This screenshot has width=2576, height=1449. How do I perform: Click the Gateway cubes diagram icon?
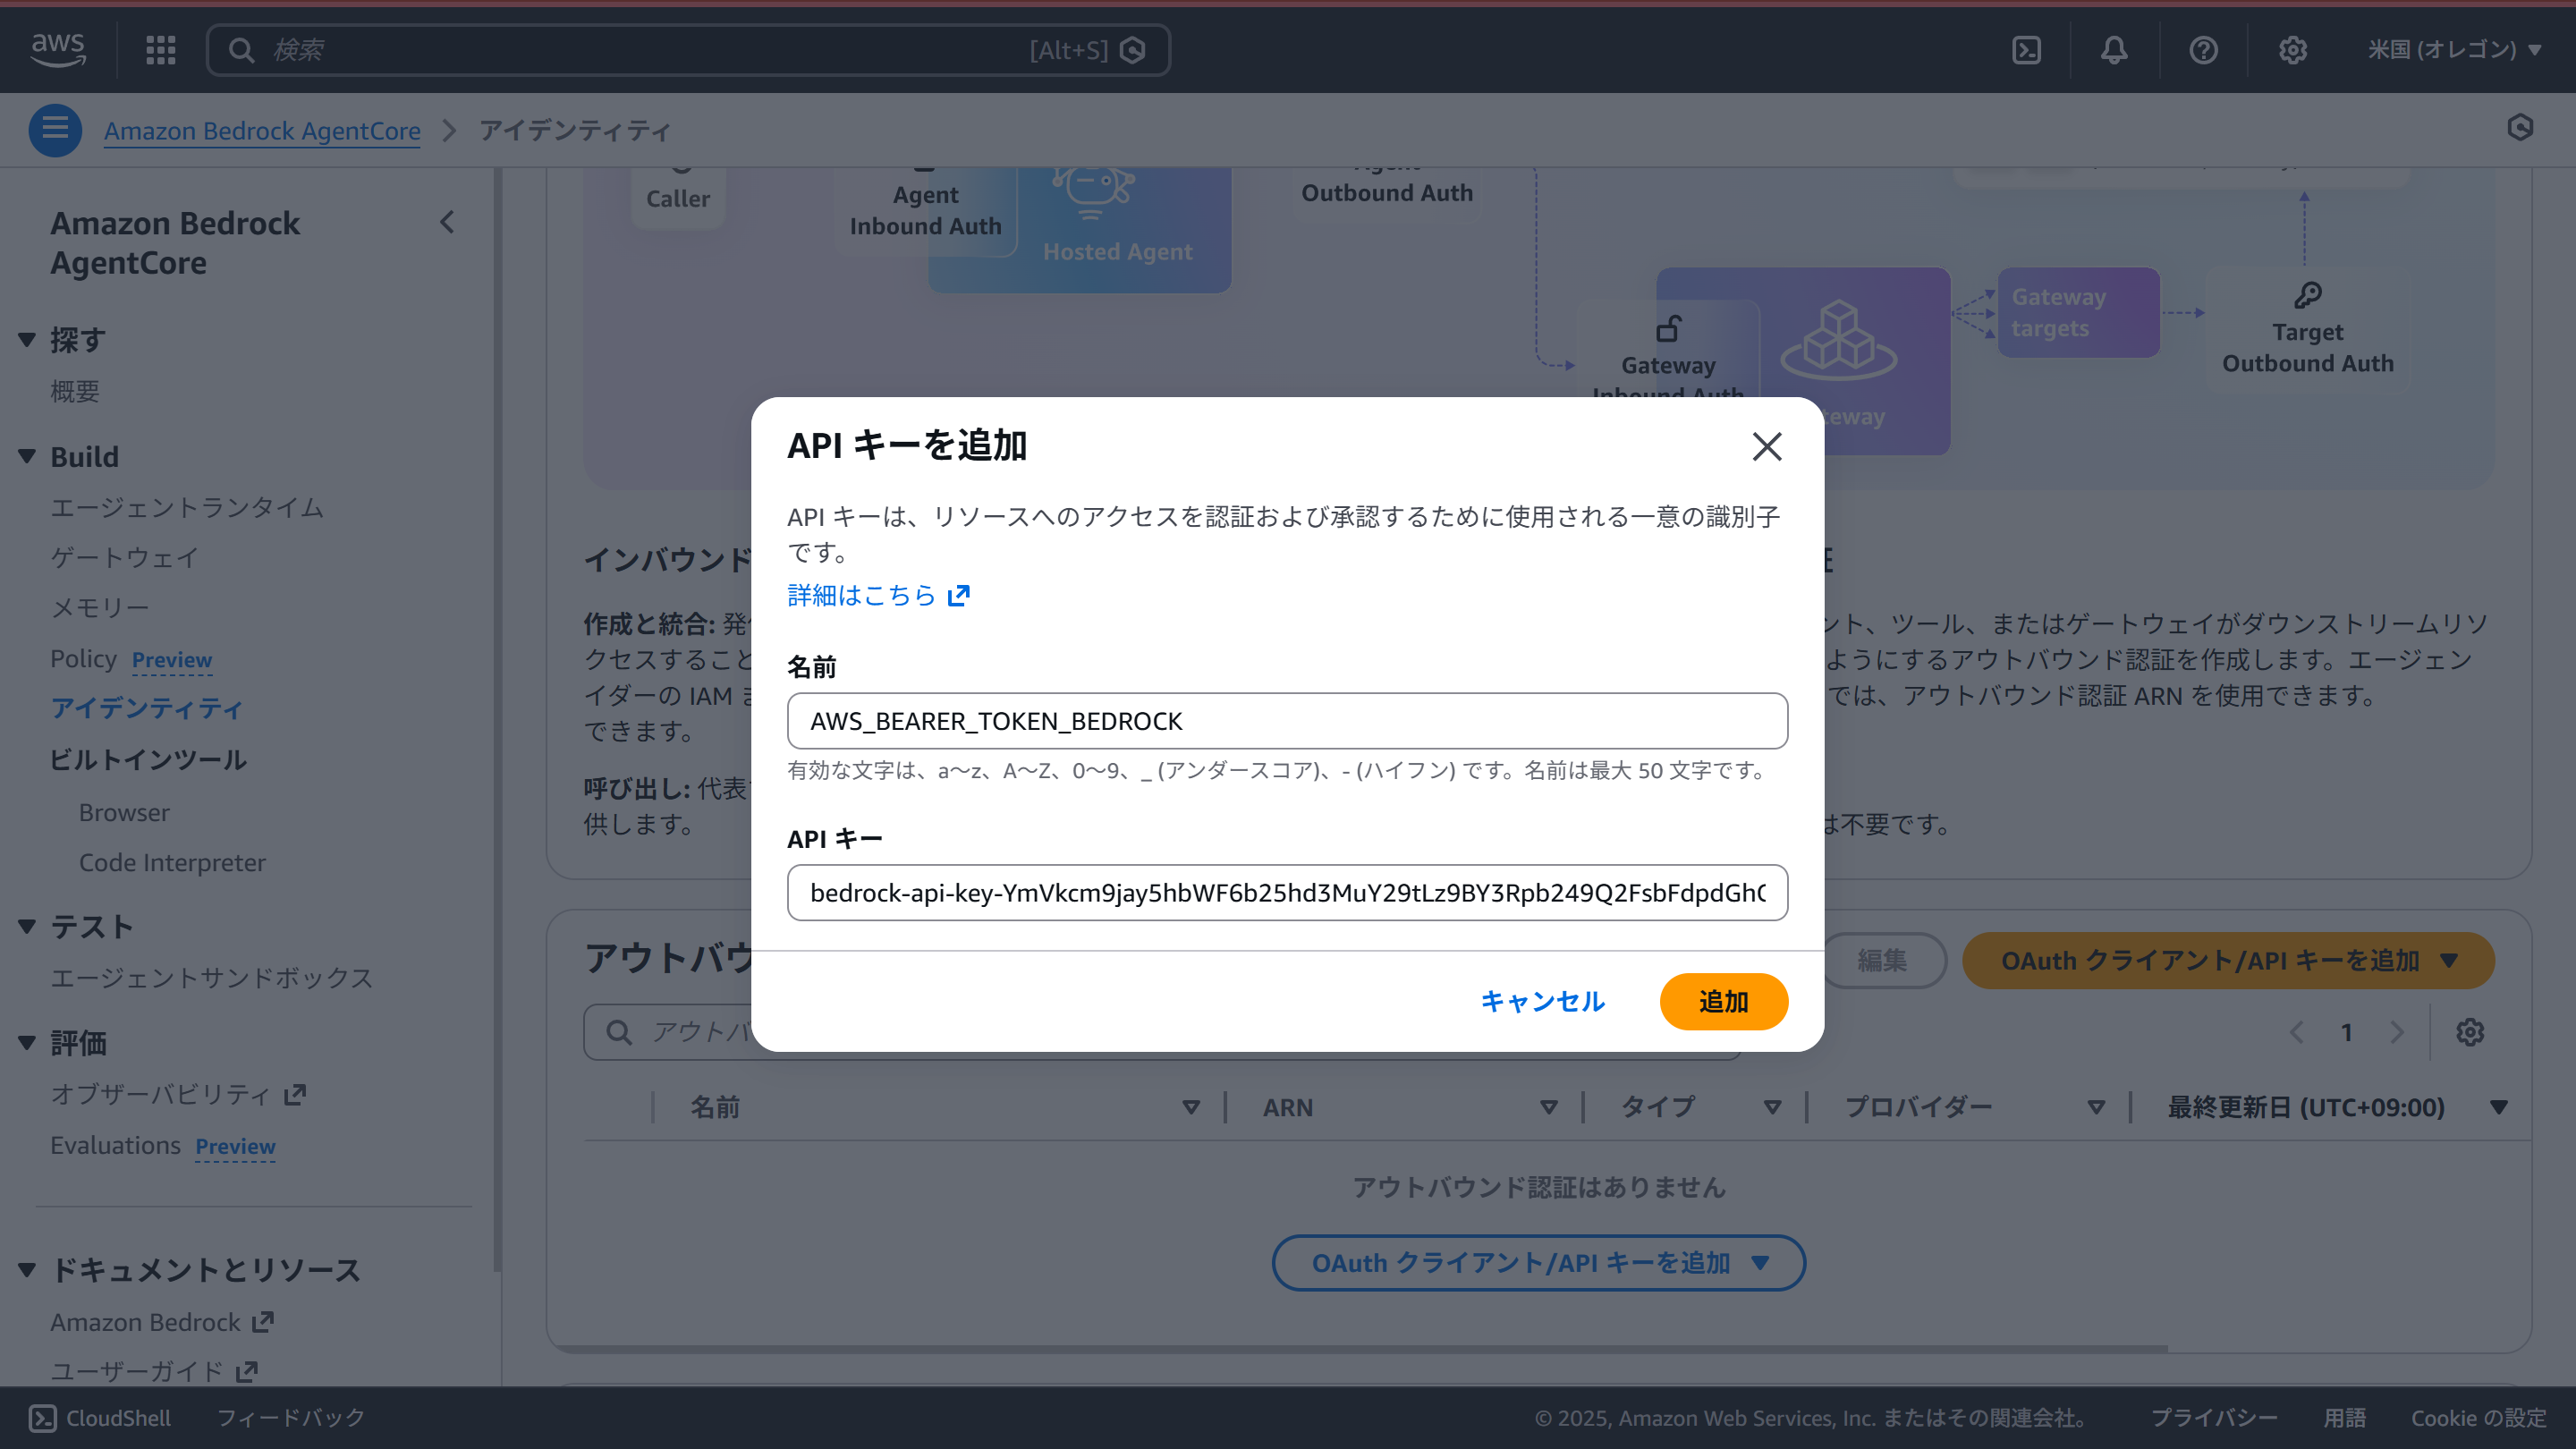pyautogui.click(x=1838, y=340)
